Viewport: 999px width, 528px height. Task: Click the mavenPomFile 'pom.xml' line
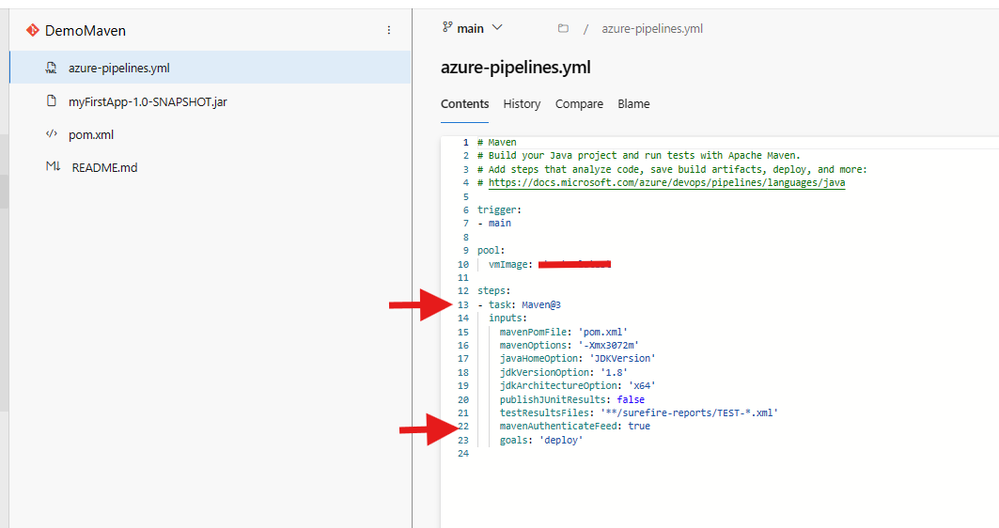[564, 332]
